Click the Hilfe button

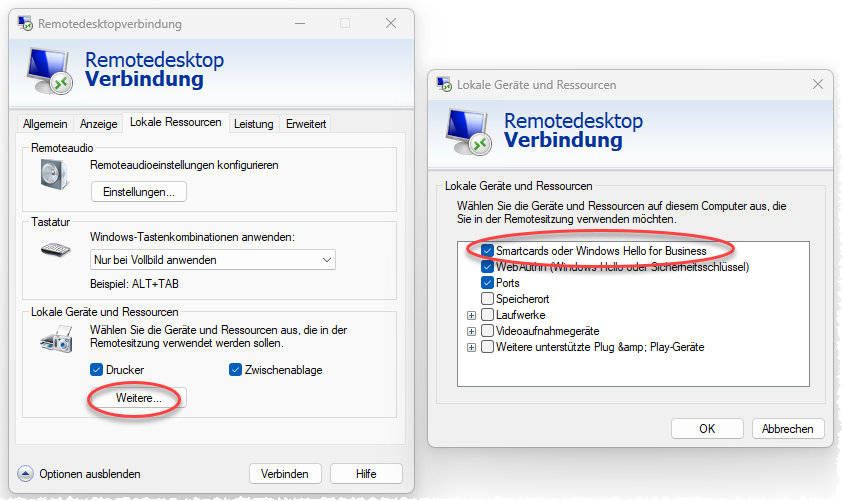point(366,474)
